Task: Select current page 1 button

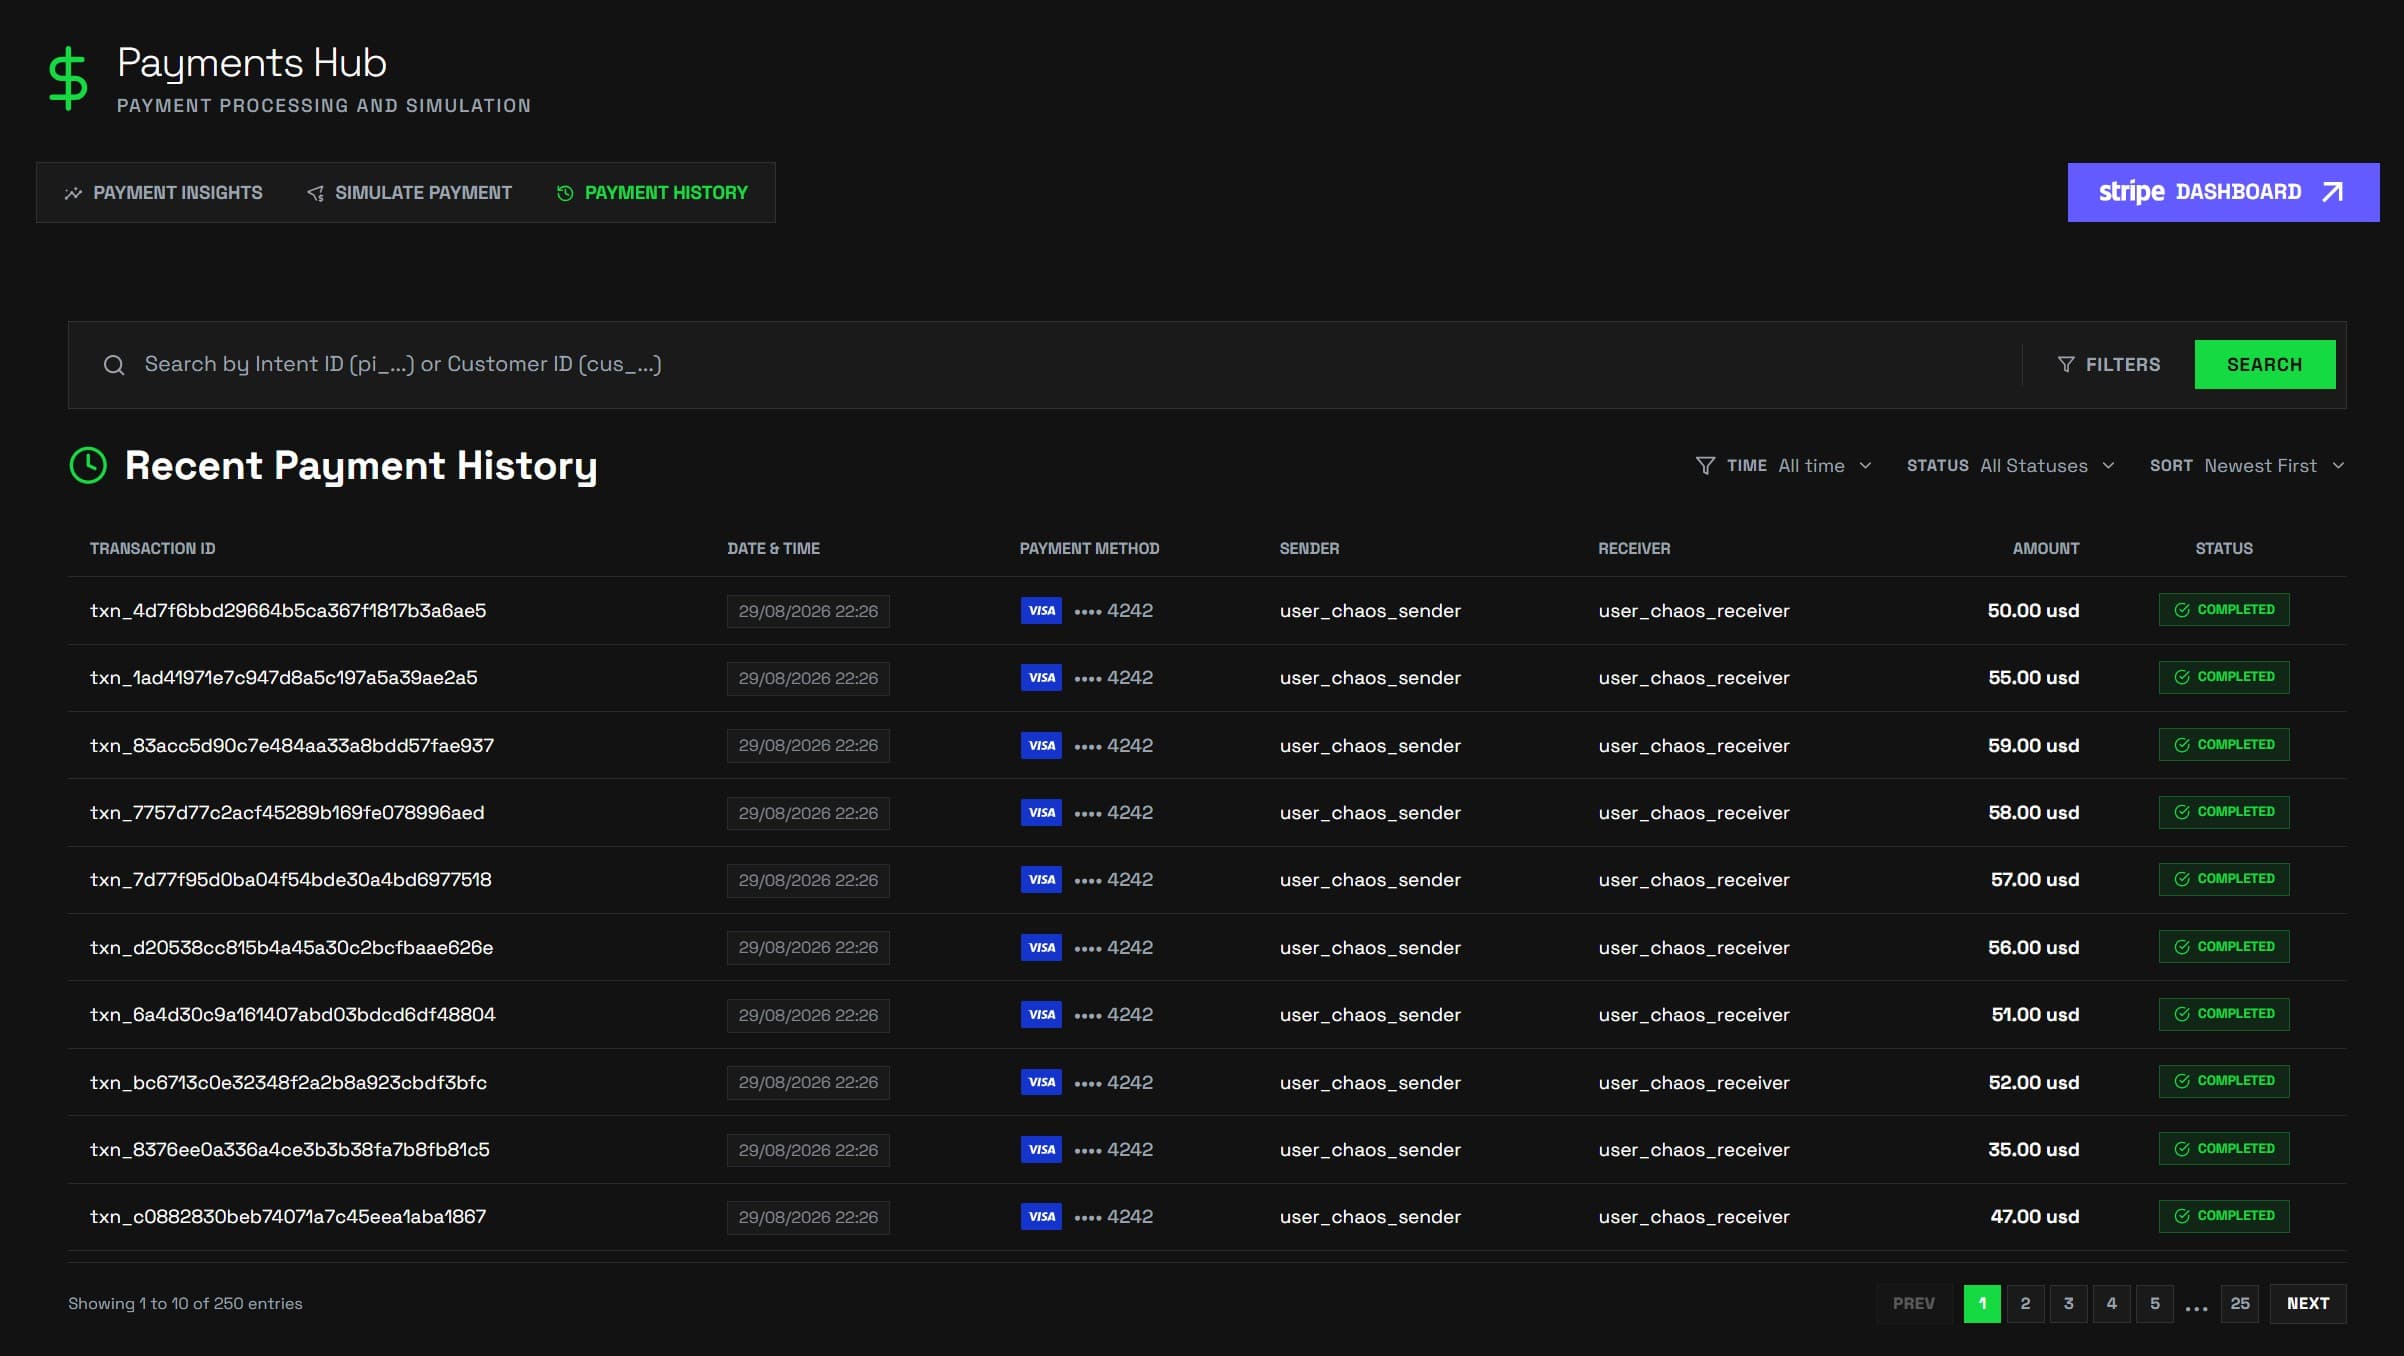Action: click(1982, 1304)
